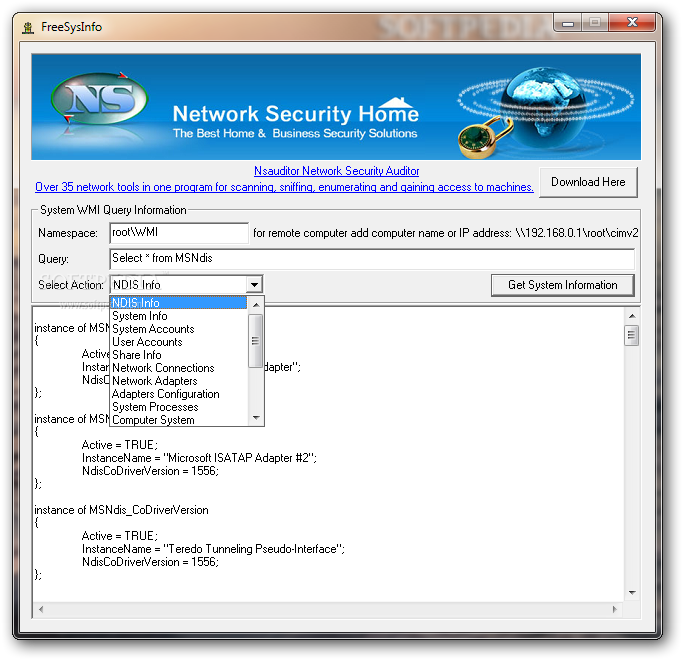Open the Nsauditor Network Security Auditor link
Image resolution: width=683 pixels, height=660 pixels.
click(x=336, y=171)
